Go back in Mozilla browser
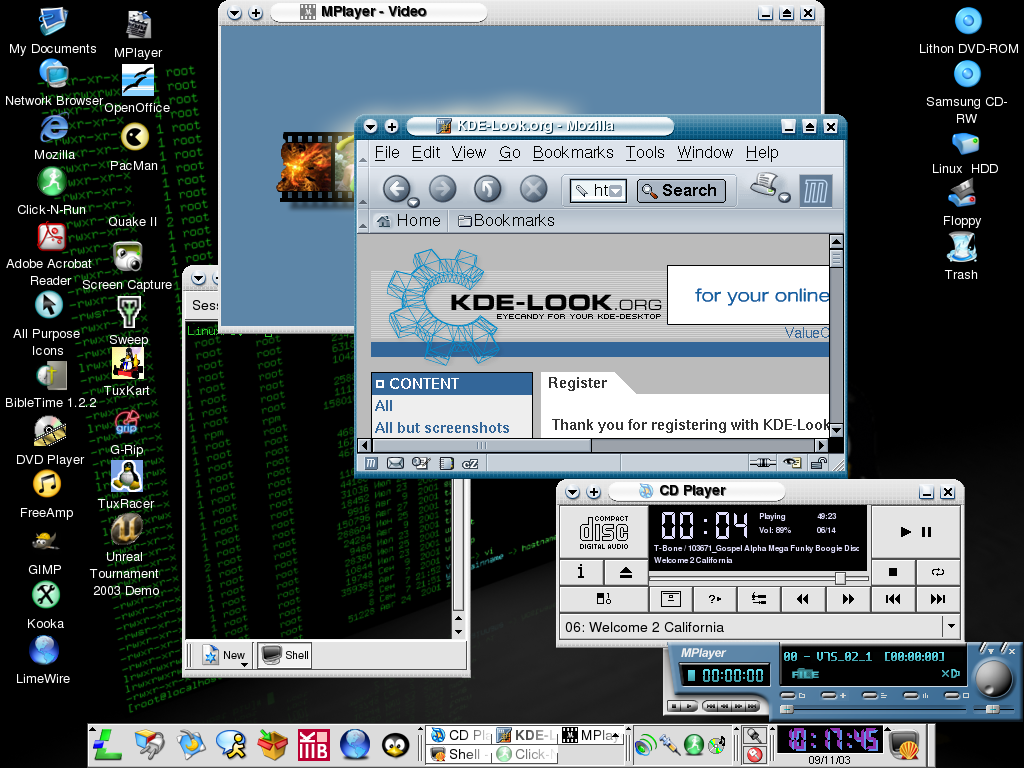This screenshot has width=1024, height=768. [396, 189]
